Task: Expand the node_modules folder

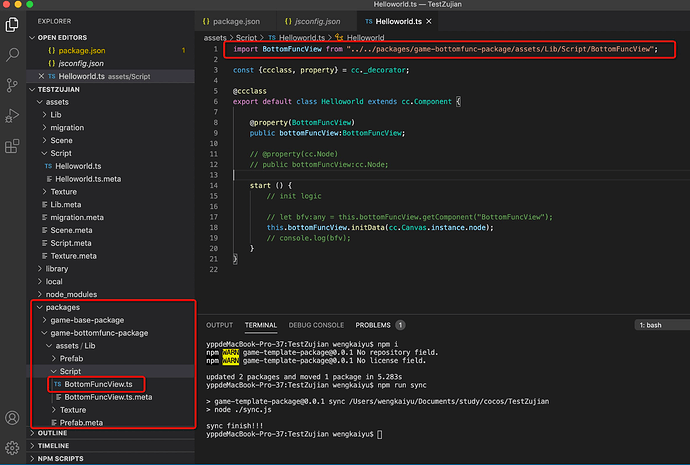Action: (x=40, y=294)
